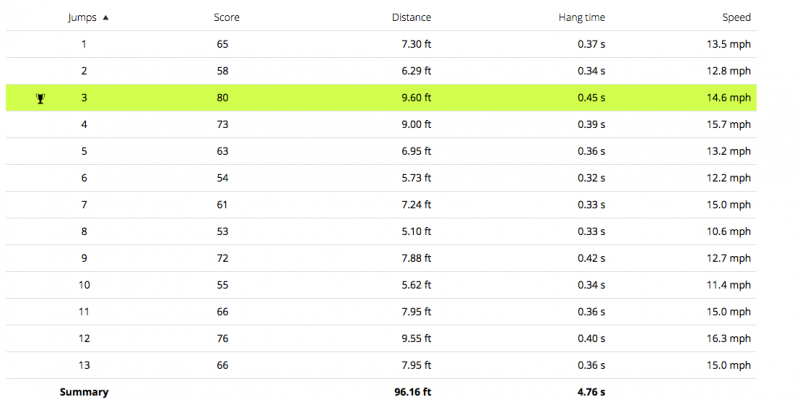
Task: Sort table by Score column header
Action: click(226, 18)
